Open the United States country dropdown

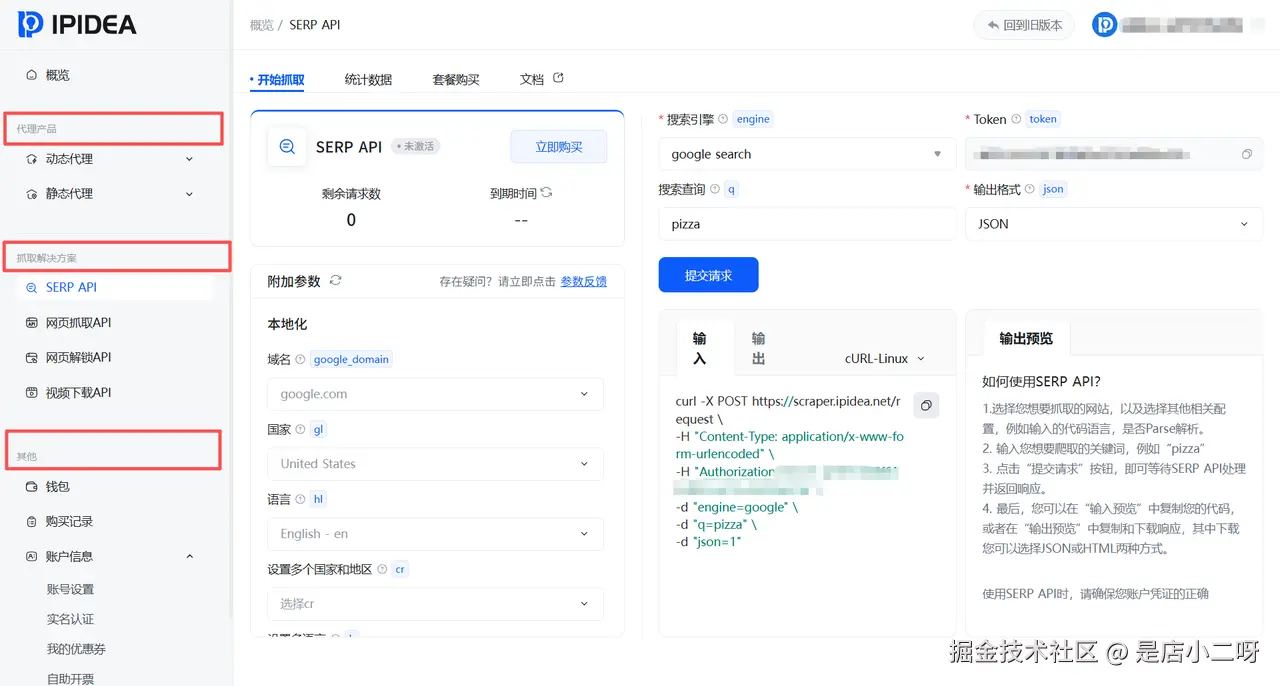coord(435,464)
